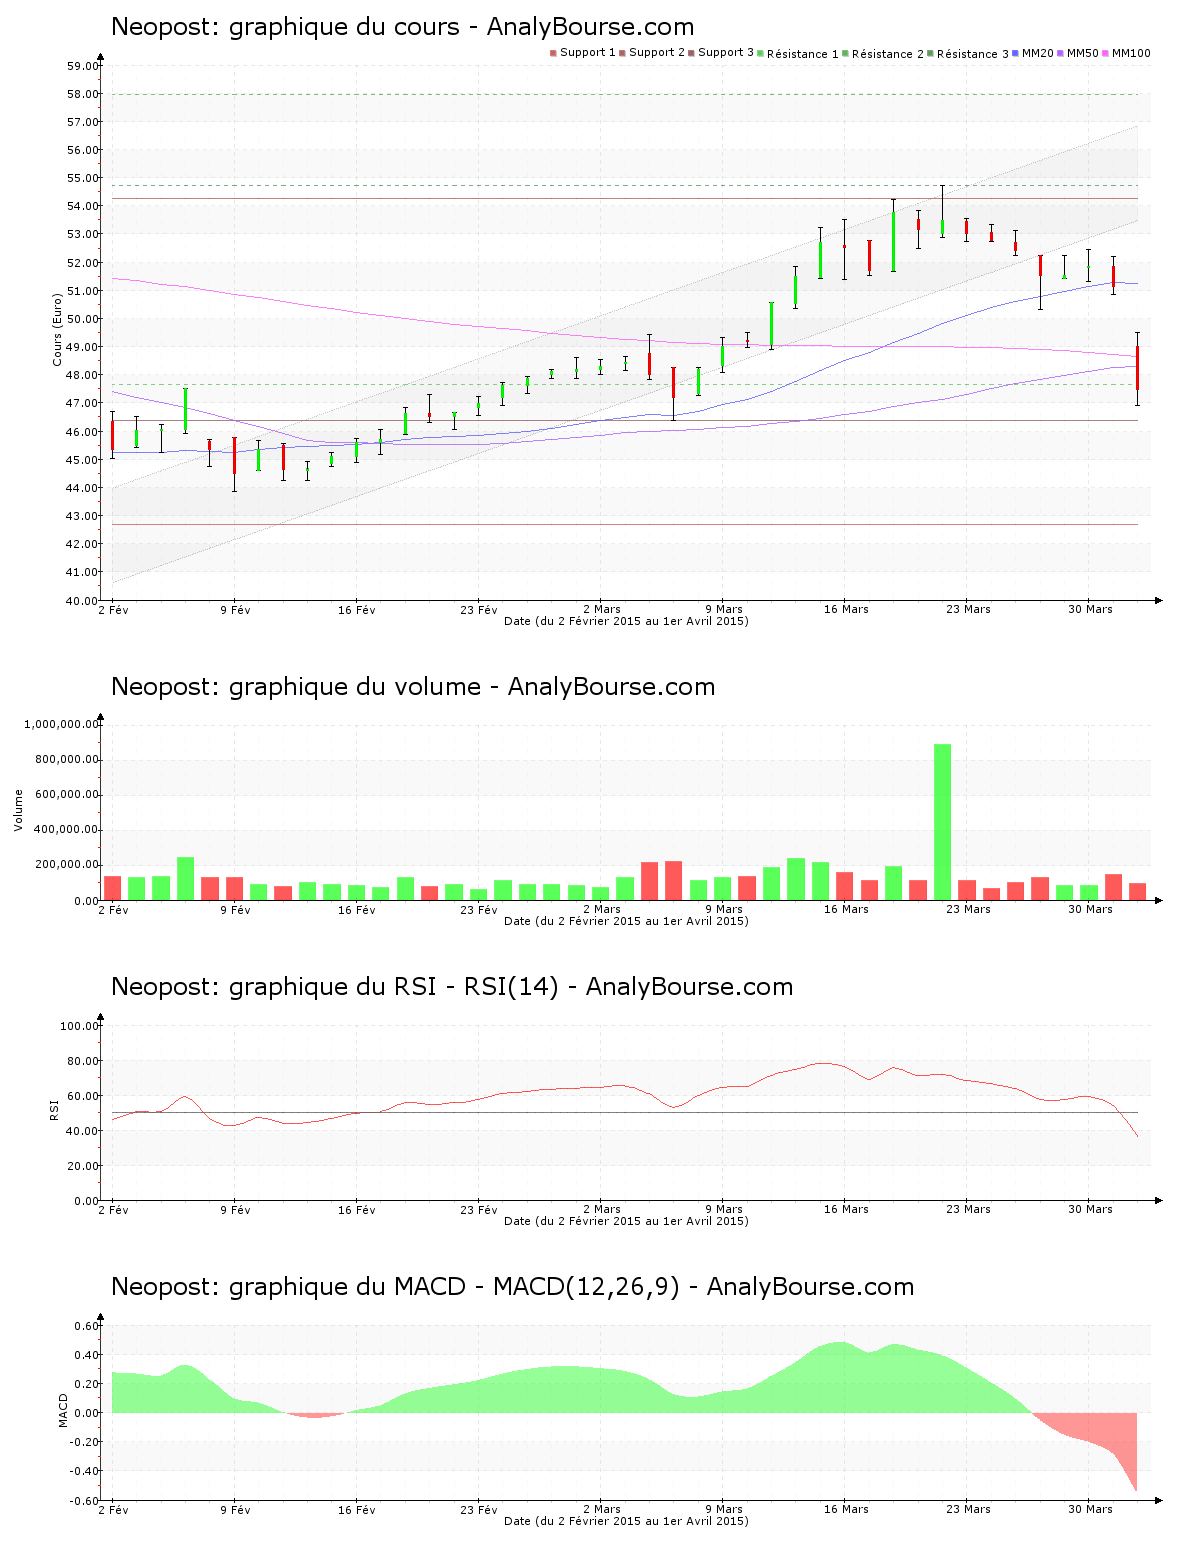The height and width of the screenshot is (1550, 1200).
Task: Select the Résistance 2 legend label
Action: pos(888,54)
